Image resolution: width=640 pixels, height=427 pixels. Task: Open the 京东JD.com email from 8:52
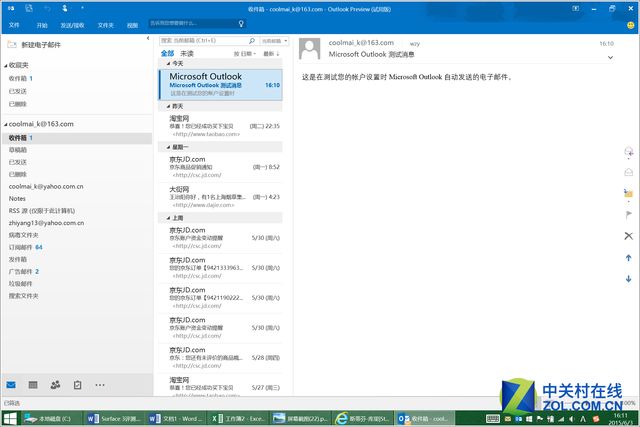click(220, 167)
